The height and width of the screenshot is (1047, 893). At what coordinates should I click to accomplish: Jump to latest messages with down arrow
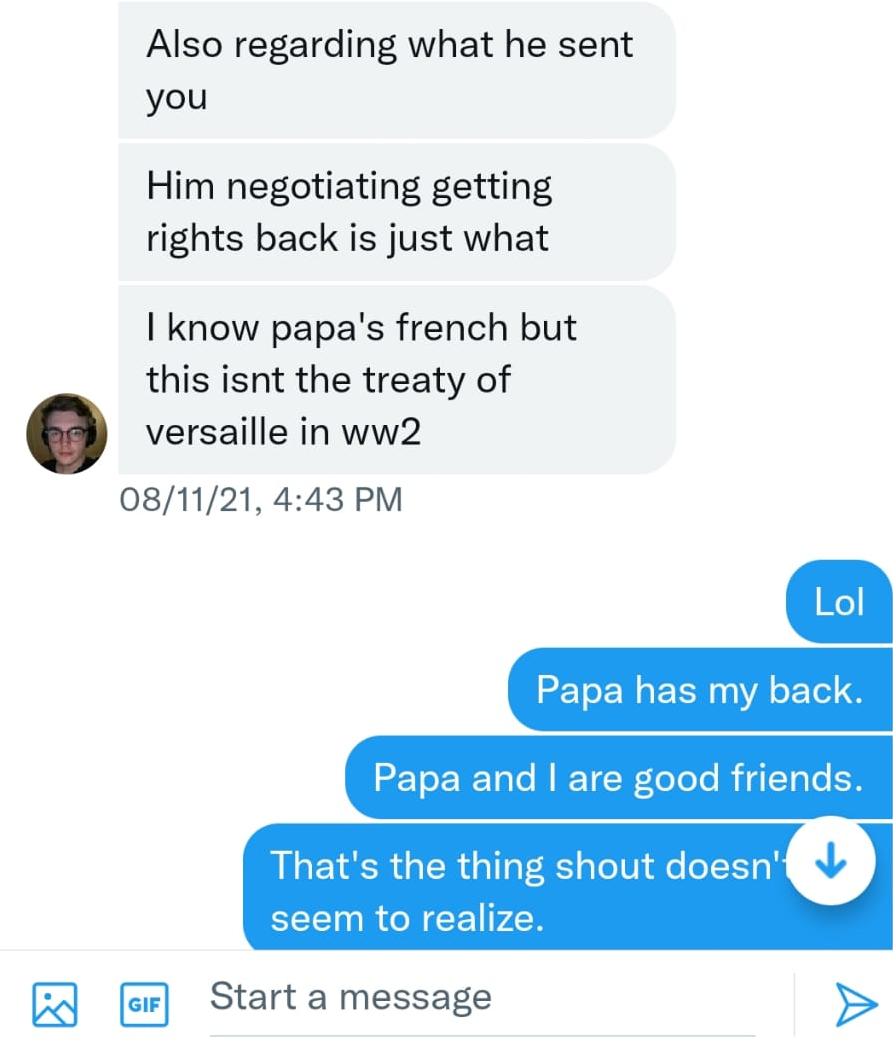[831, 861]
